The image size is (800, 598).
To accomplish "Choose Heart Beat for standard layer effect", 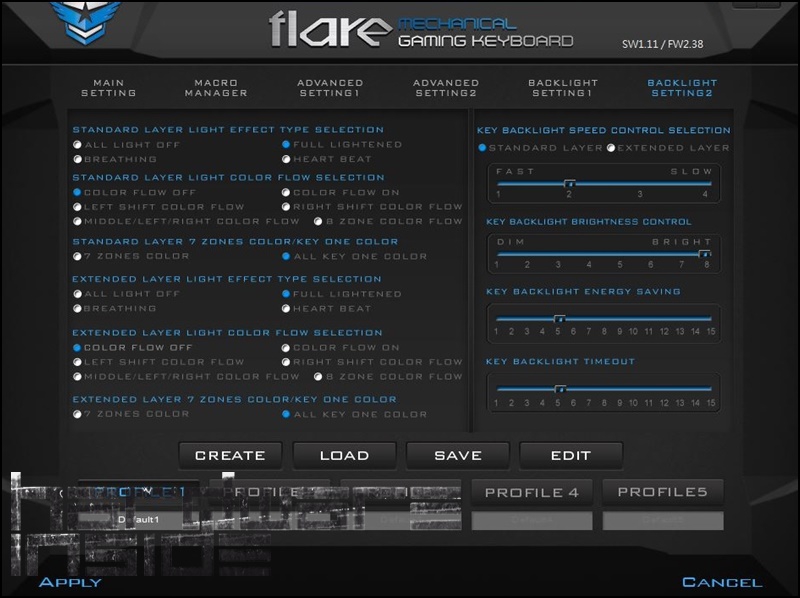I will (x=286, y=159).
